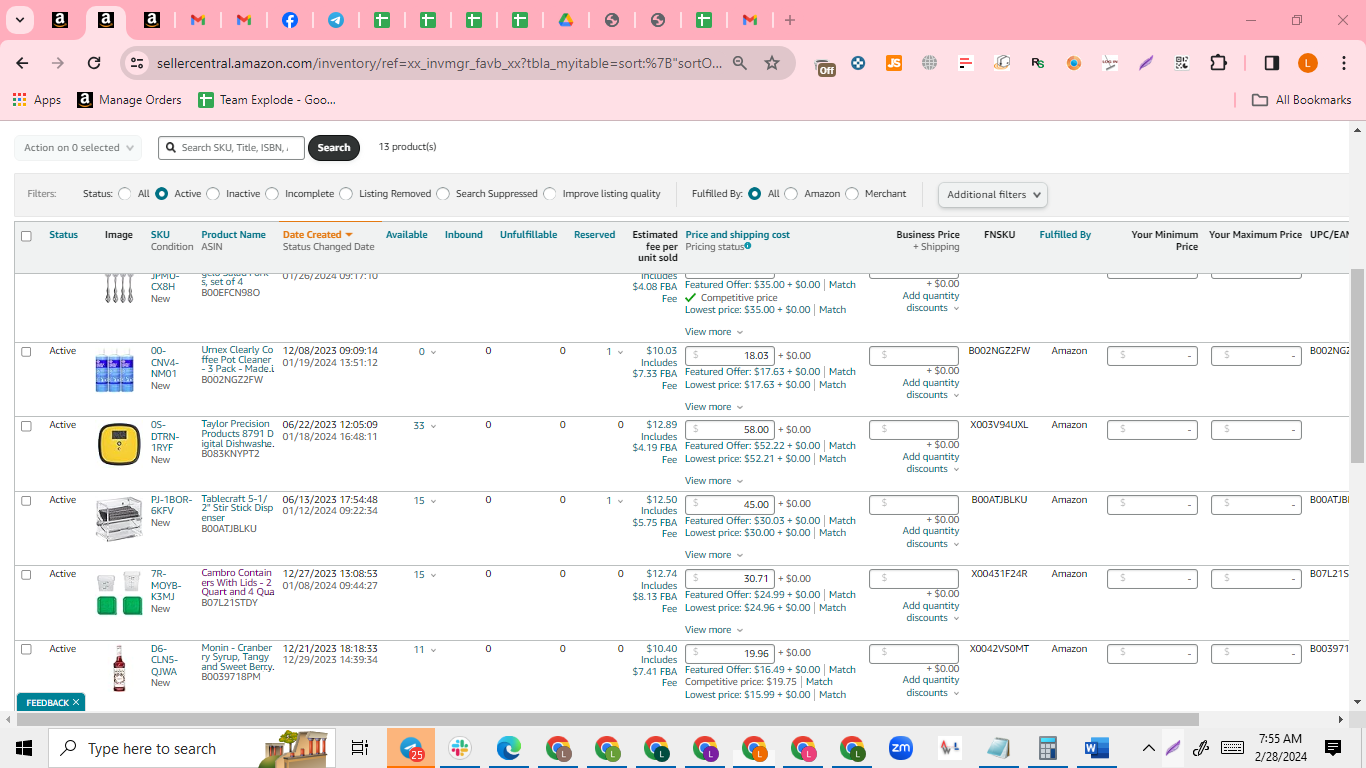Open the FEEDBACK tab
1366x768 pixels.
coord(50,703)
